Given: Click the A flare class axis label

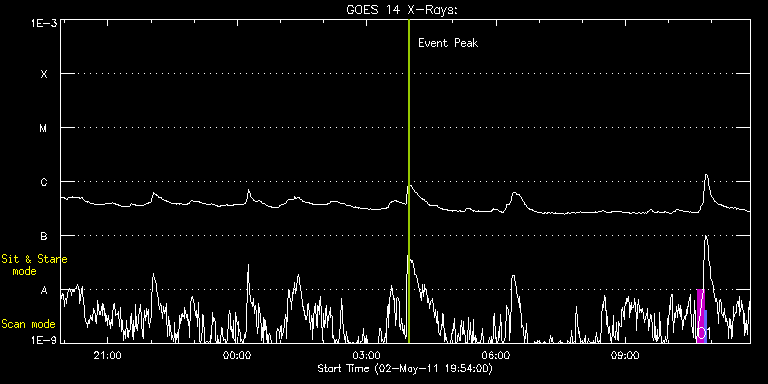Looking at the screenshot, I should pyautogui.click(x=44, y=290).
